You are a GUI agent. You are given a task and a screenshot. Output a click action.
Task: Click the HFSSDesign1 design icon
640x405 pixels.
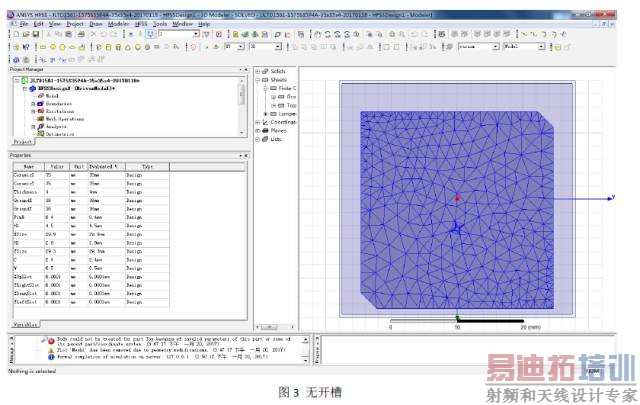click(x=33, y=88)
